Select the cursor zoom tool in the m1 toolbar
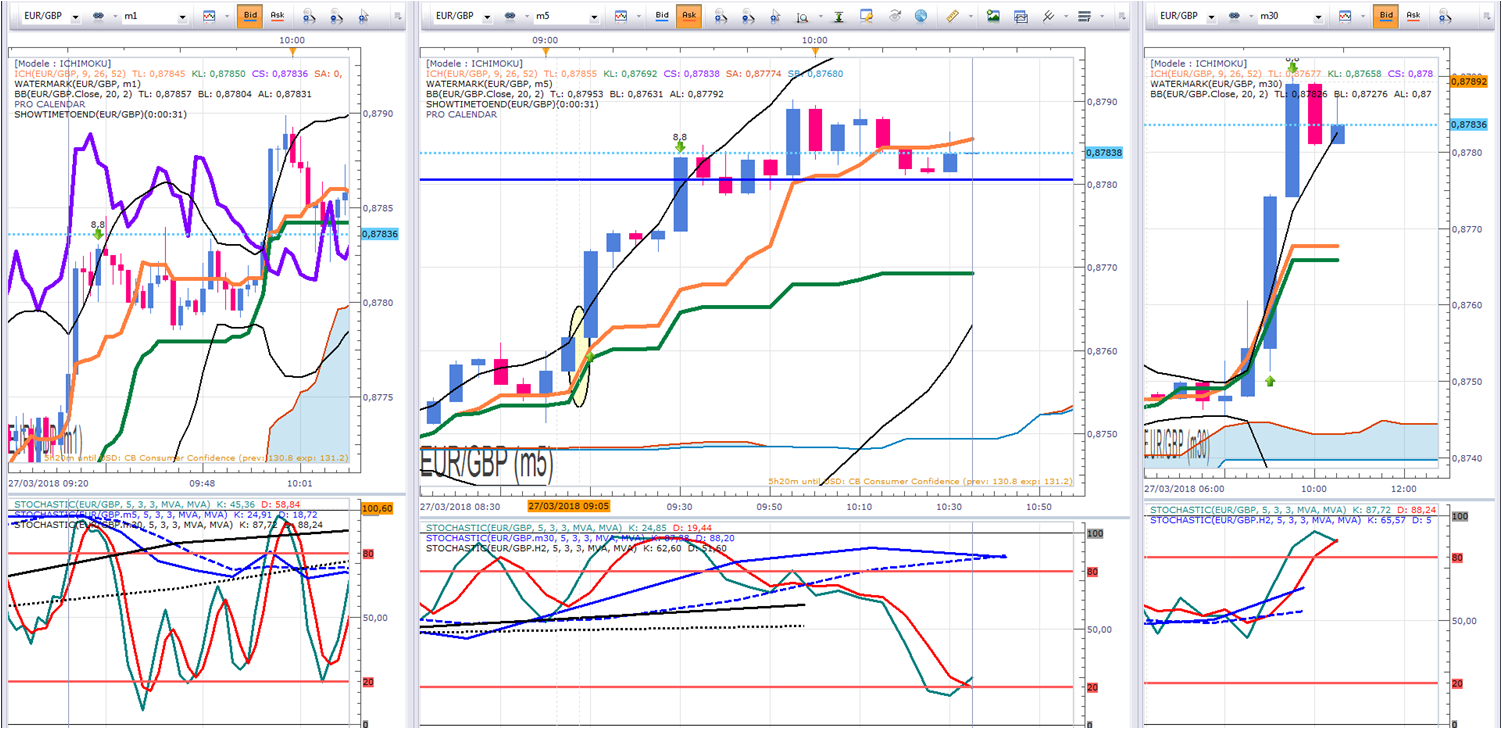Viewport: 1502px width, 729px height. (365, 16)
